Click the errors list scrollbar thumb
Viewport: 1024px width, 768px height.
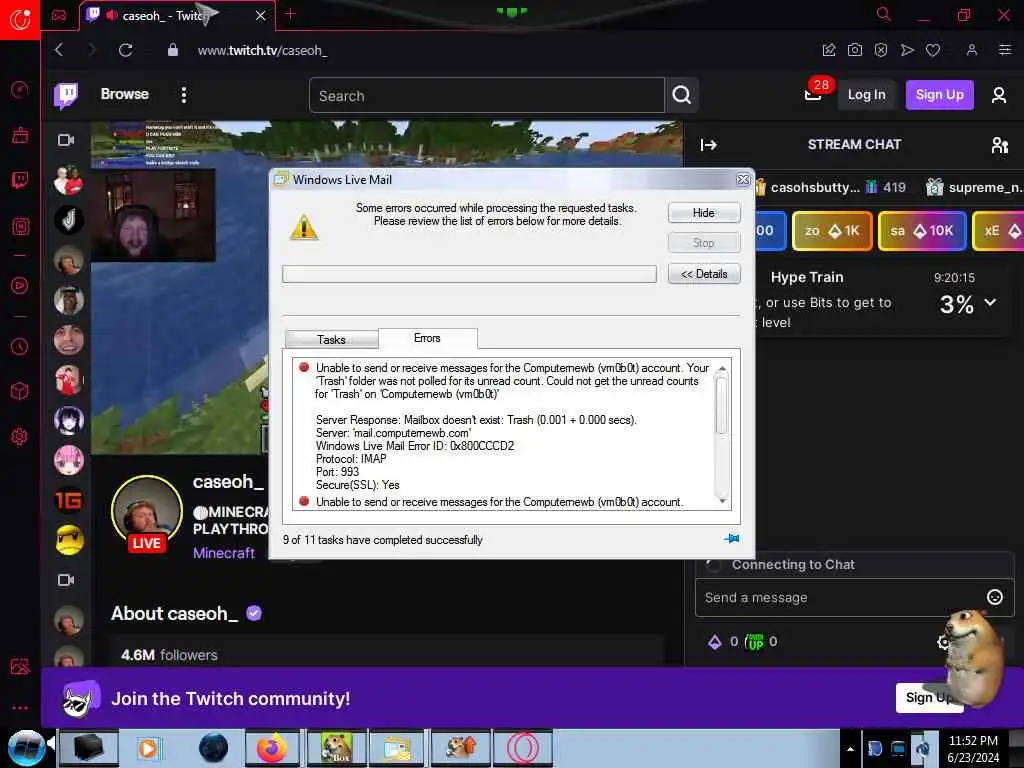click(x=722, y=405)
